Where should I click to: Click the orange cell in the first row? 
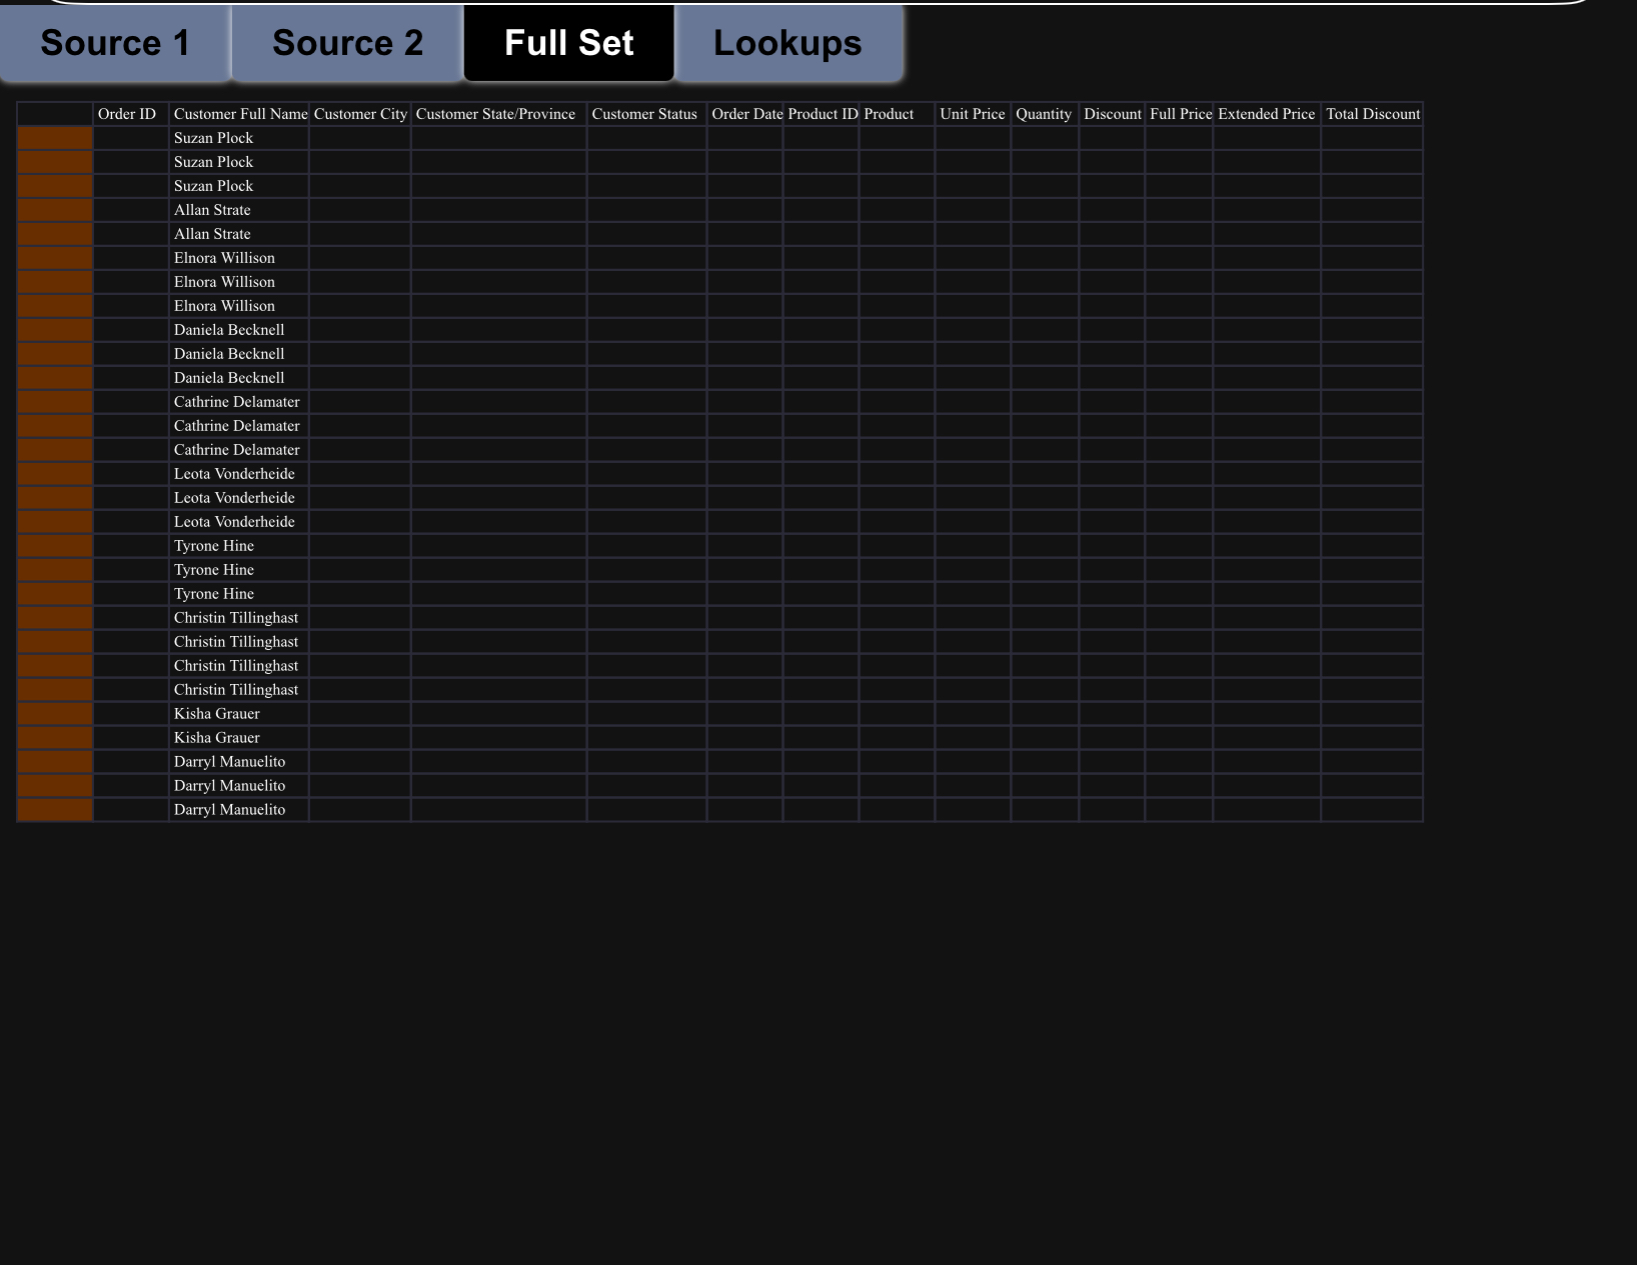pyautogui.click(x=54, y=138)
